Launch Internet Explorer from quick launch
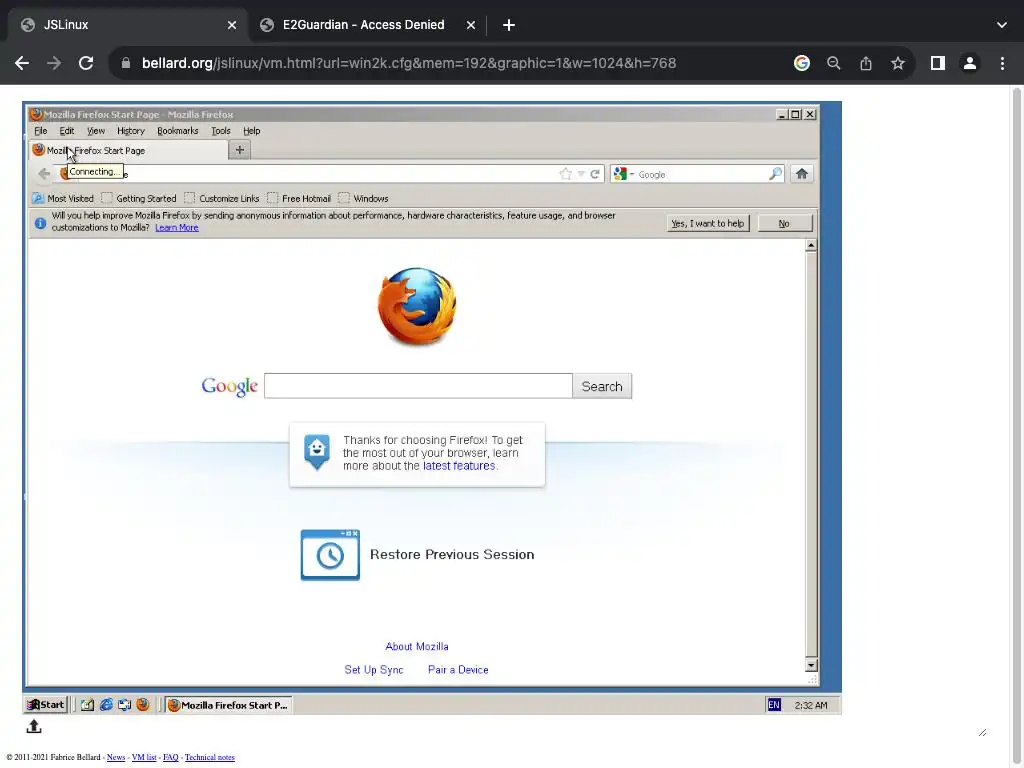1024x768 pixels. (x=106, y=705)
